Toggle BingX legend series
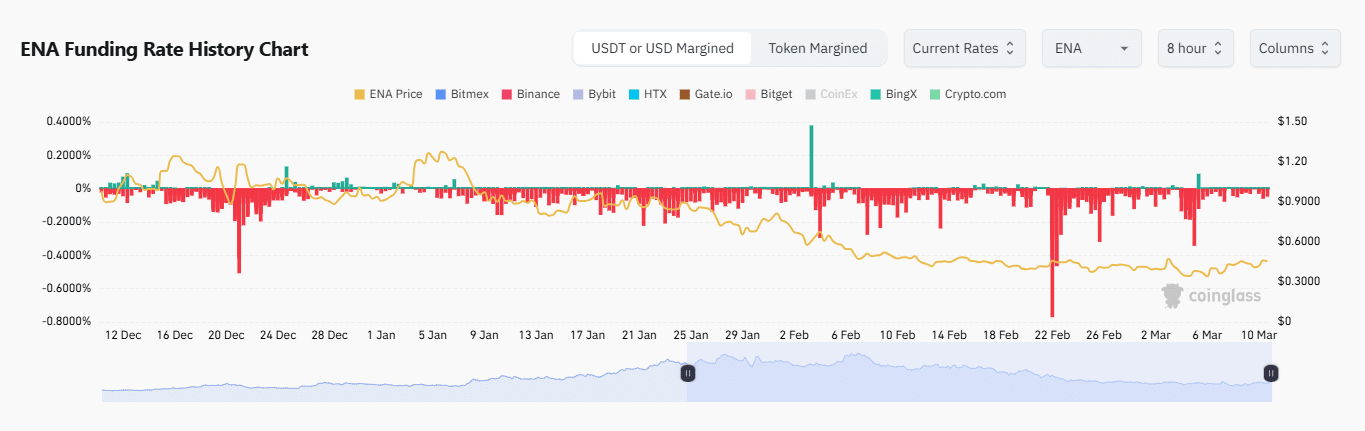The width and height of the screenshot is (1365, 431). tap(894, 94)
